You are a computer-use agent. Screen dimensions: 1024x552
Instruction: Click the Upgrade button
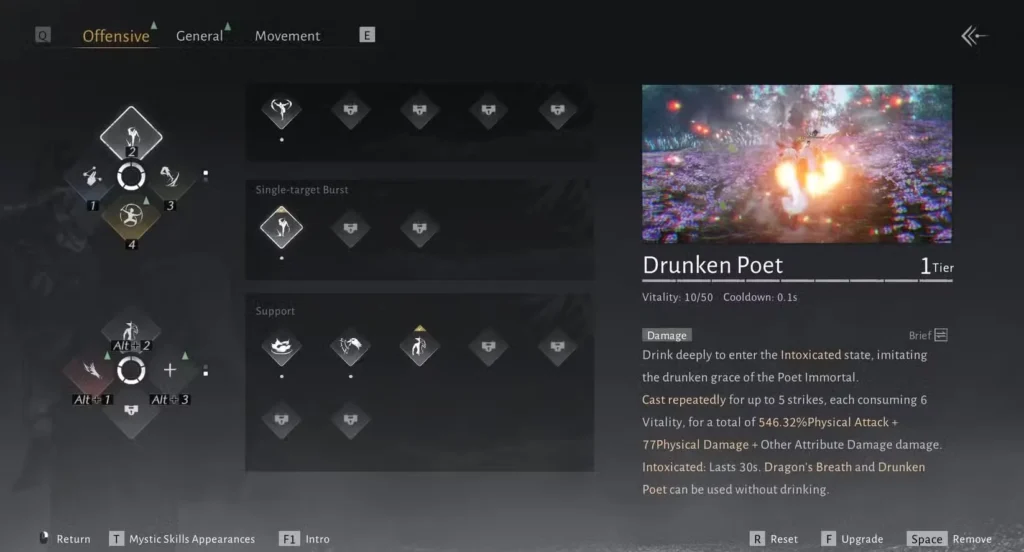[852, 539]
